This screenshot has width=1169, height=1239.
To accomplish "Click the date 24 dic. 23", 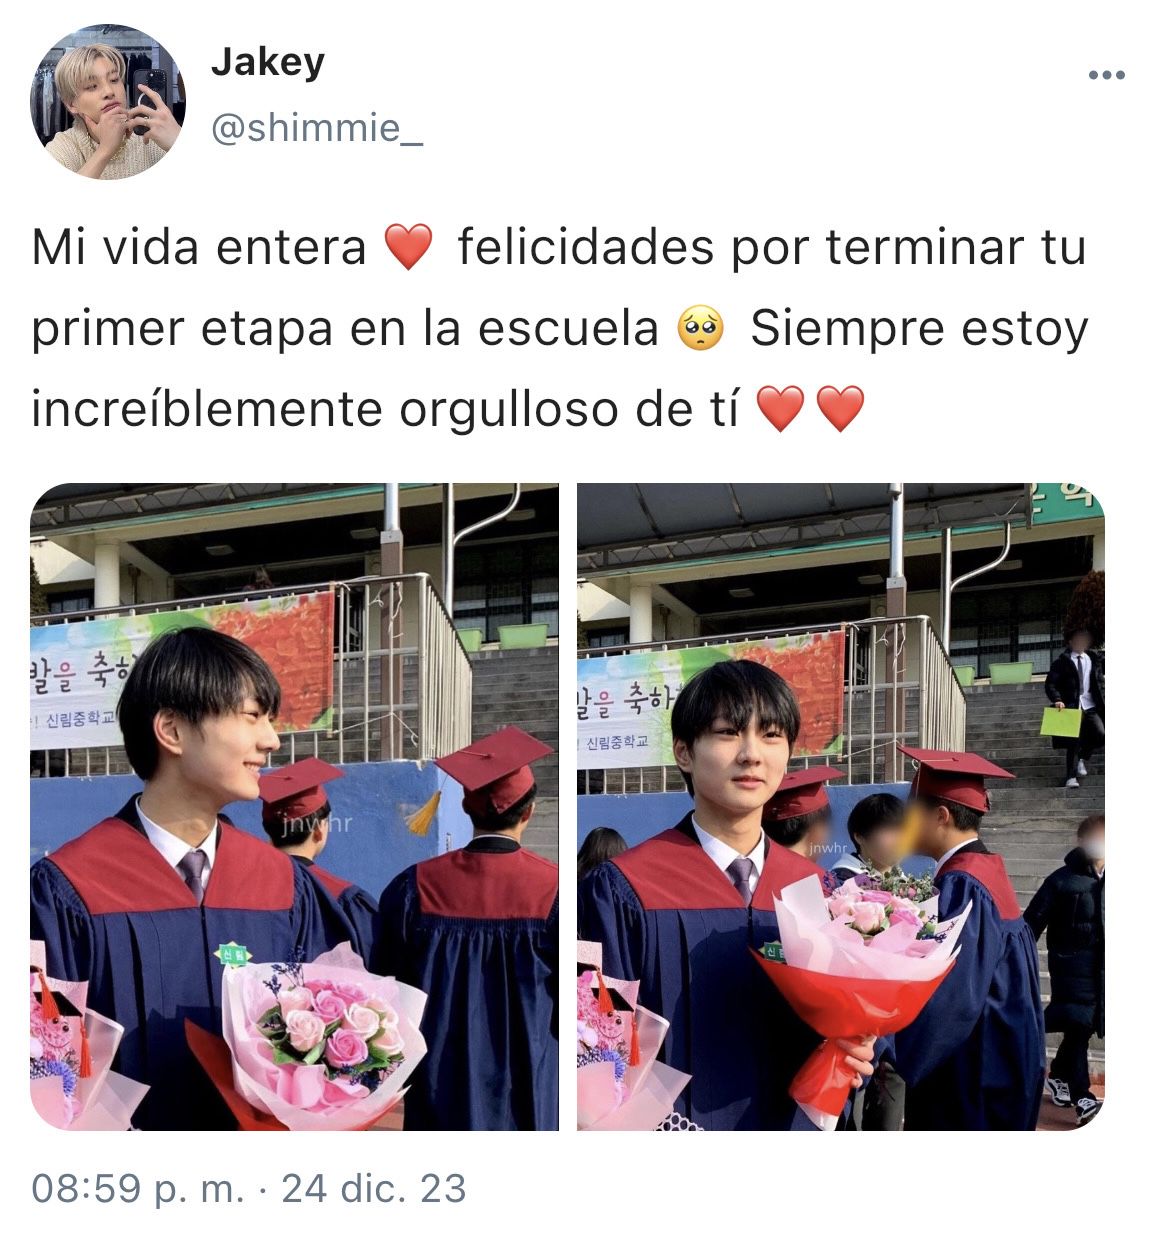I will tap(374, 1189).
